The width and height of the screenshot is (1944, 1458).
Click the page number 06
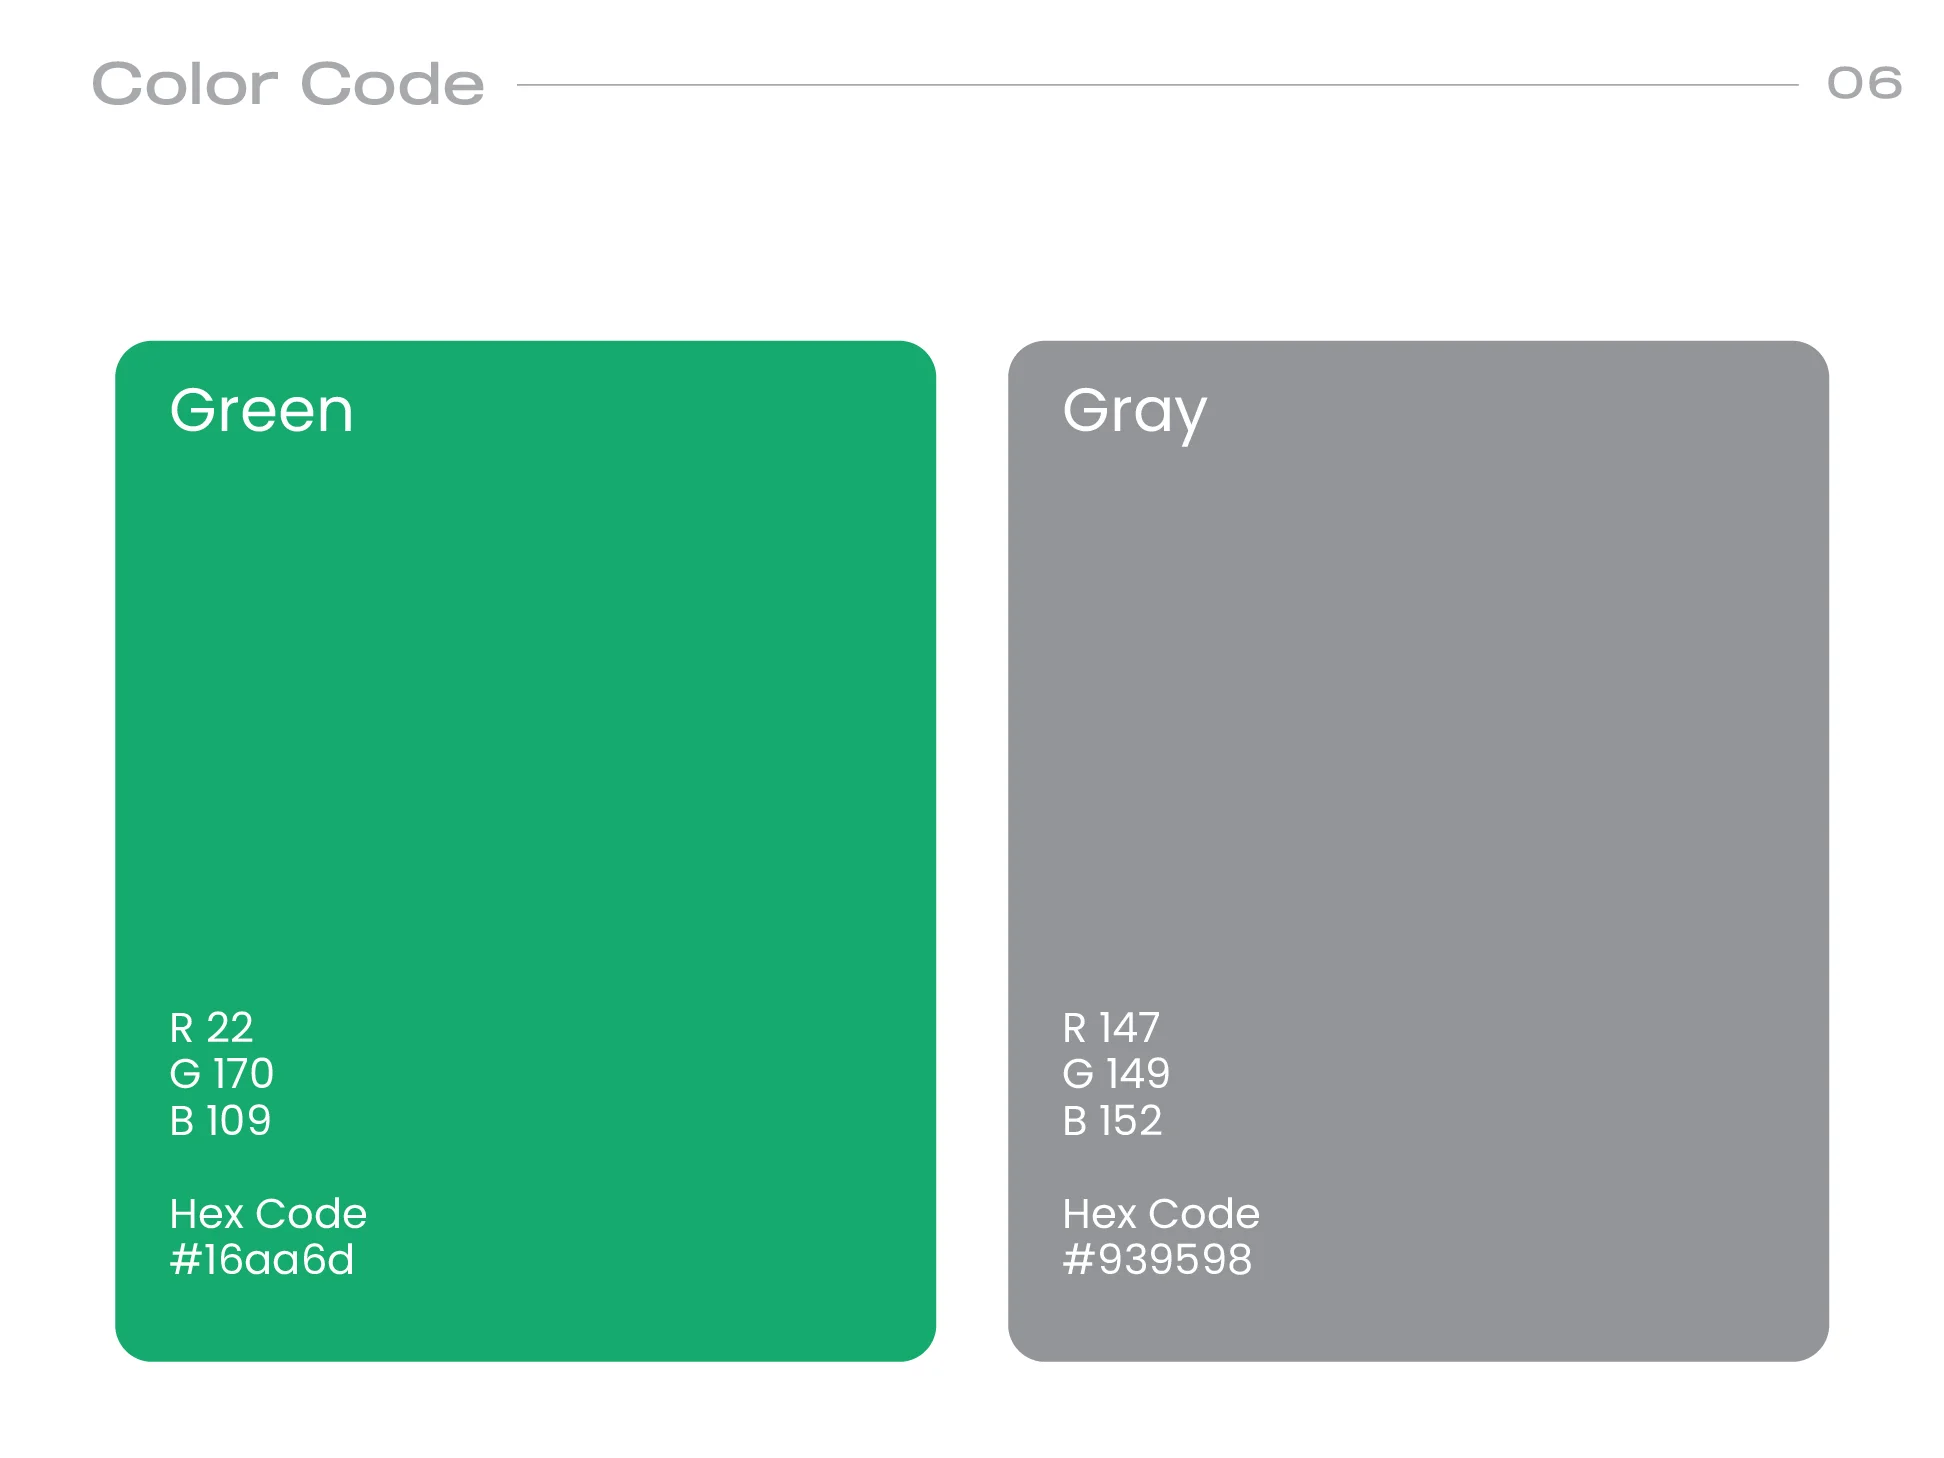click(x=1863, y=83)
